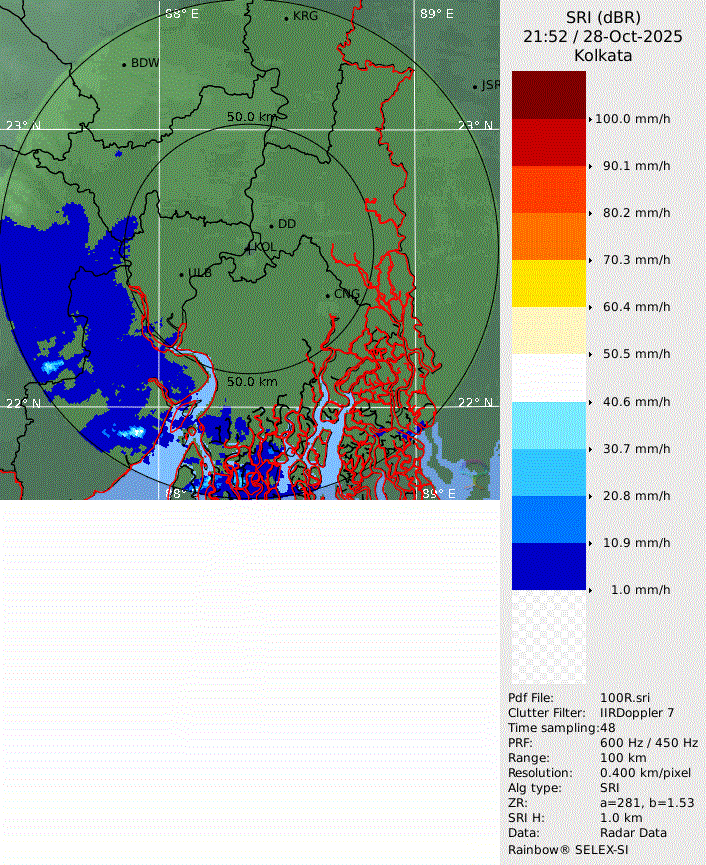Click the 21:52 / 28-Oct-2025 timestamp
Screen dimensions: 706x865
coord(602,36)
